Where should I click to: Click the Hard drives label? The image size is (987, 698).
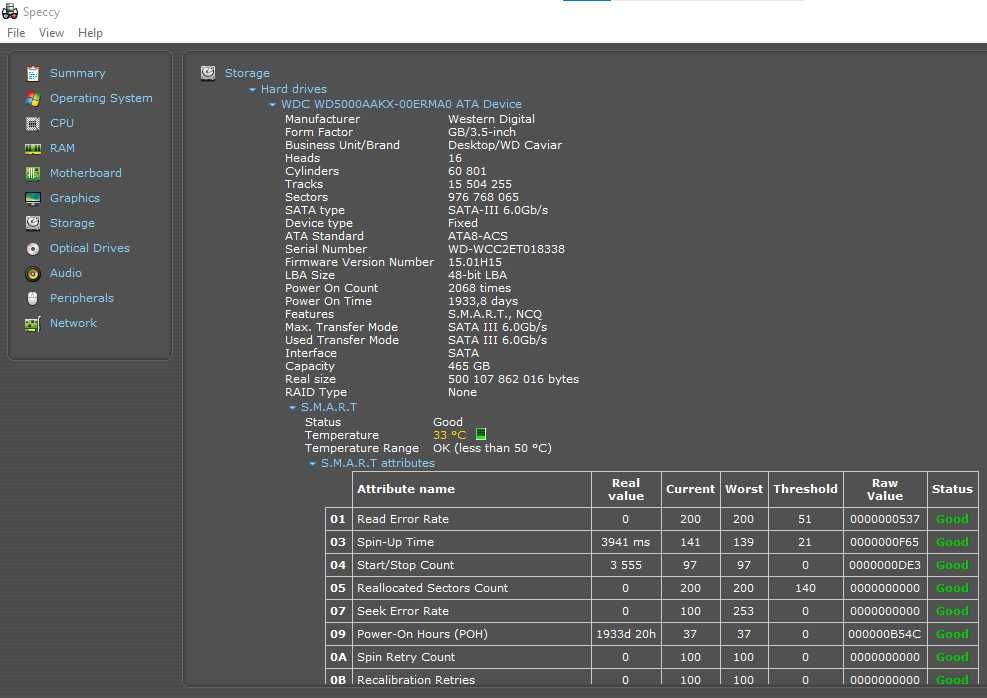tap(293, 89)
